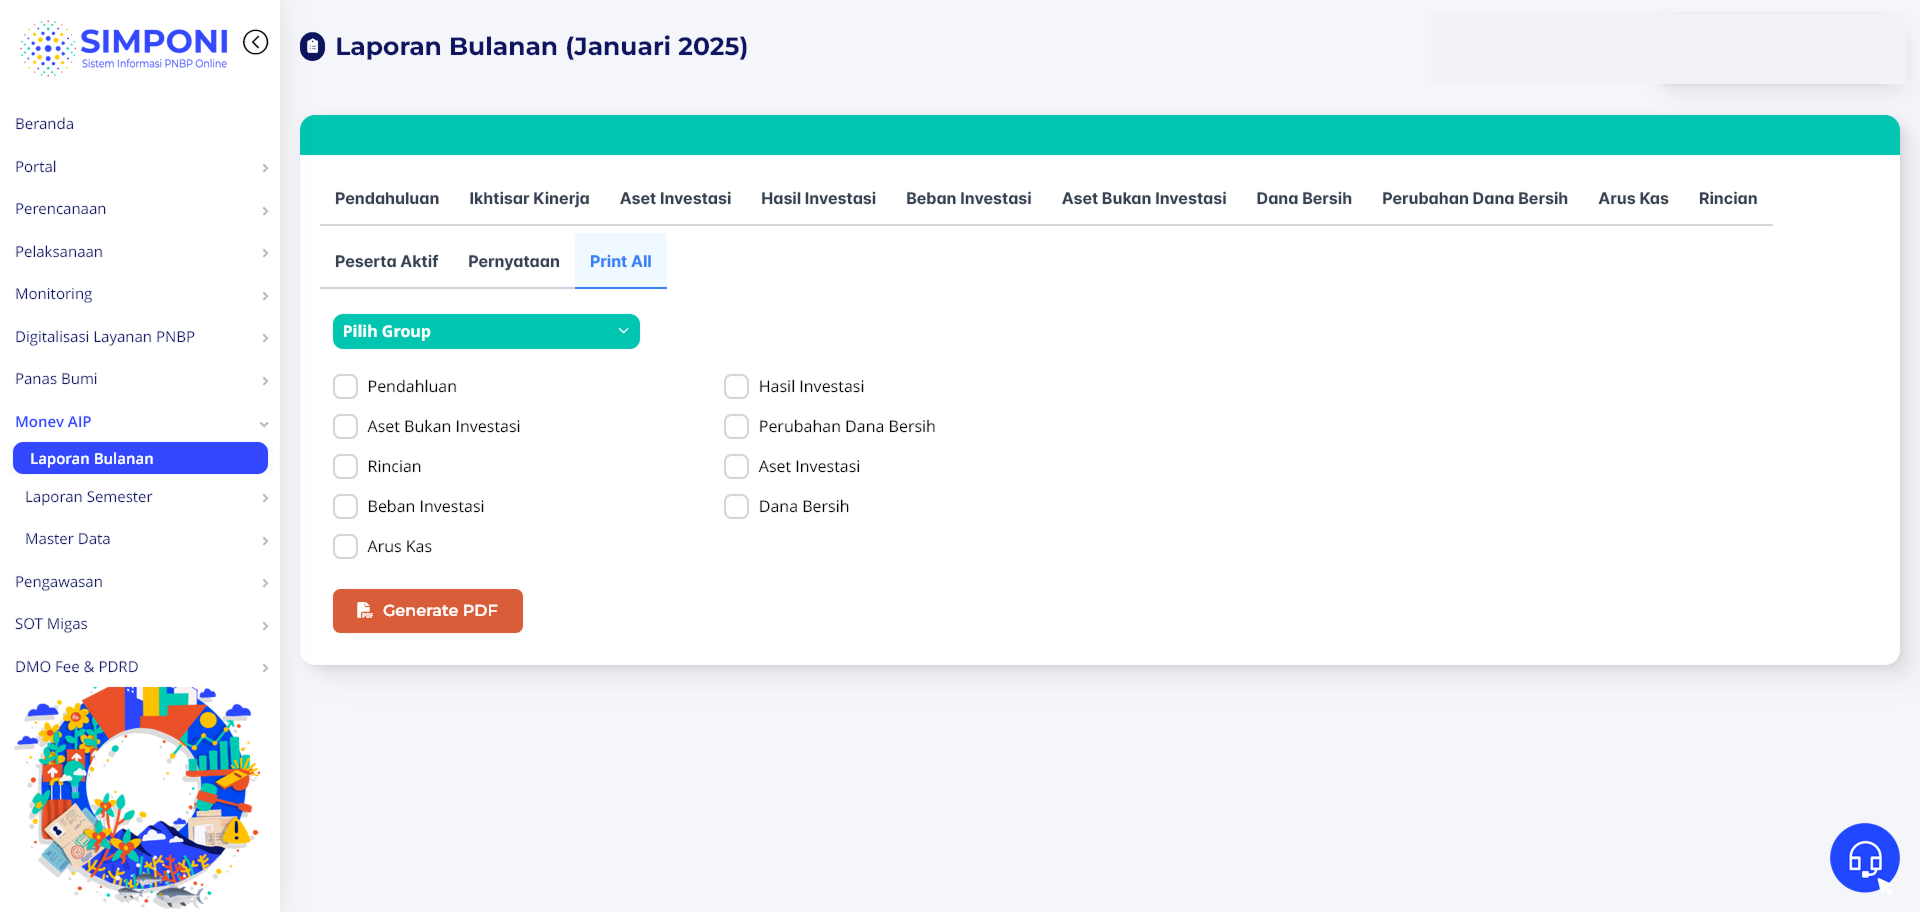Expand the Perencanaan sidebar chevron
The width and height of the screenshot is (1920, 912).
point(265,211)
